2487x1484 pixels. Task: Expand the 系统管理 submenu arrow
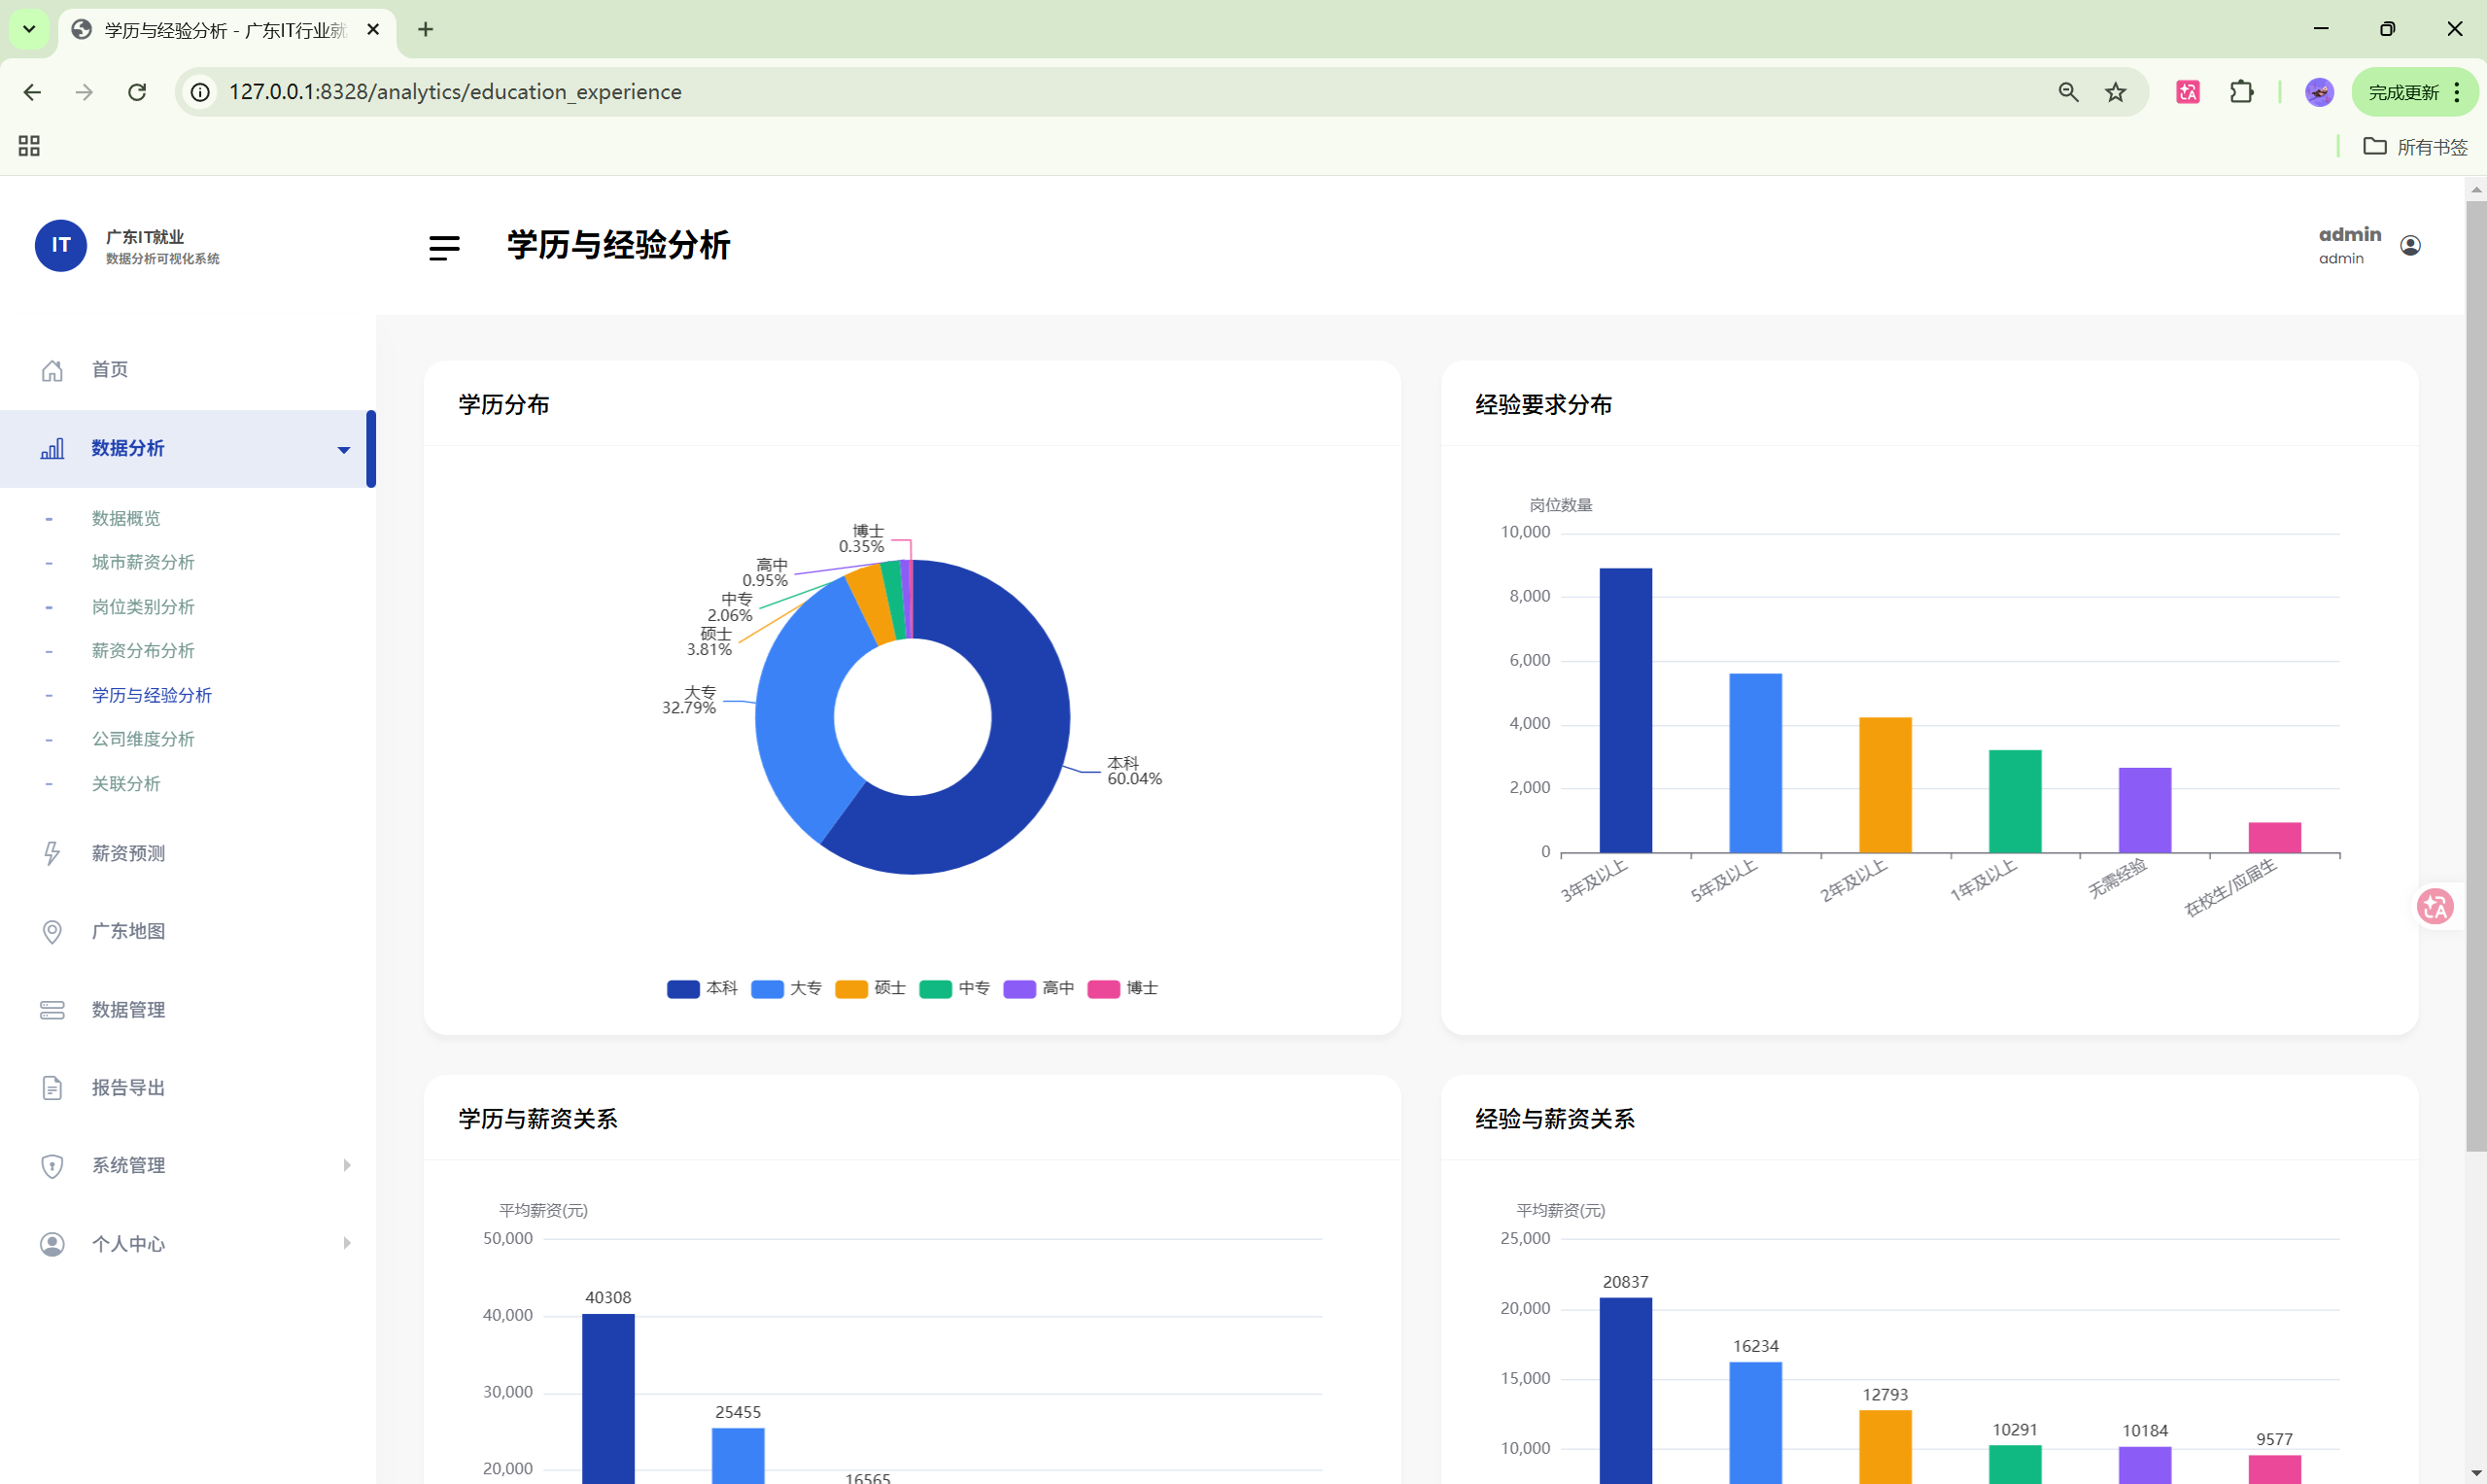[x=346, y=1165]
